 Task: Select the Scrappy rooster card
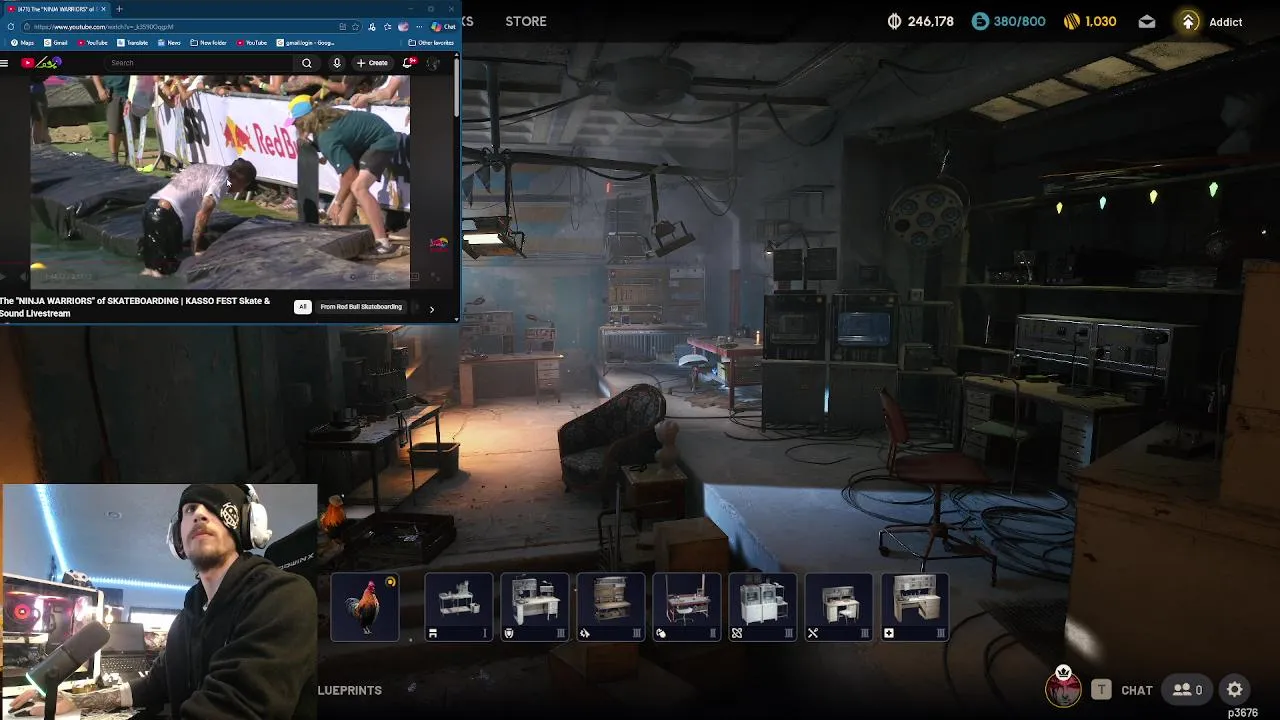pyautogui.click(x=365, y=607)
